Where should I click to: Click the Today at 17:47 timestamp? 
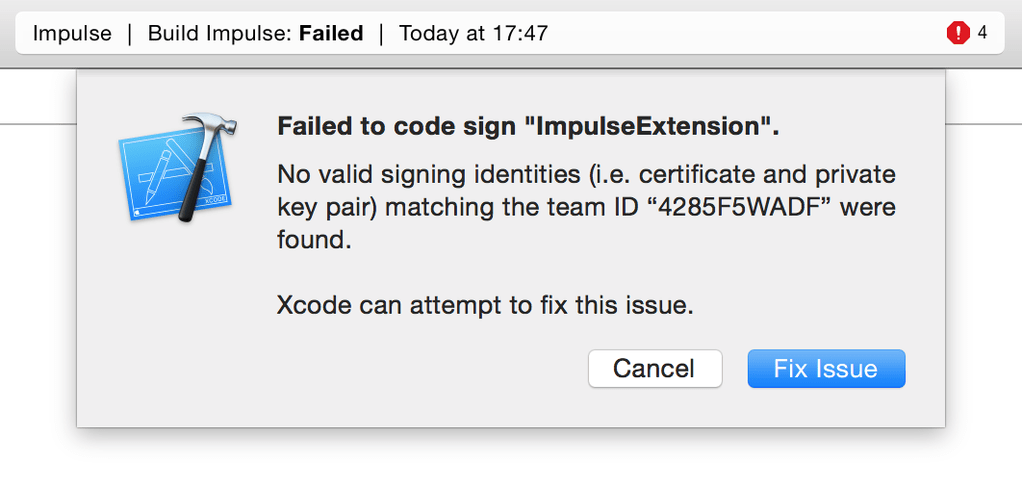(473, 33)
